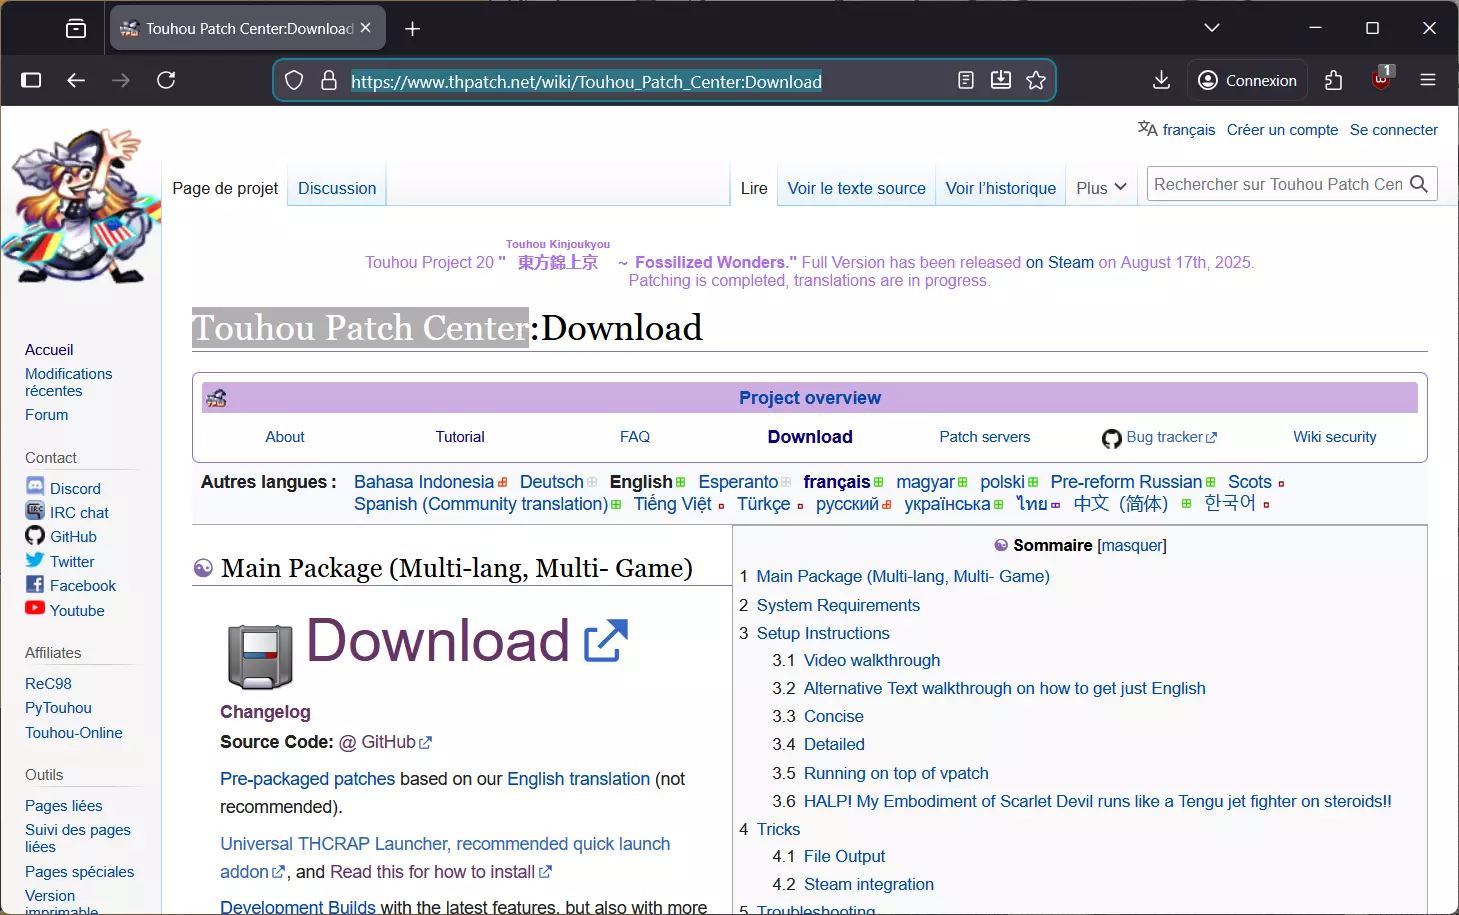Click the wiki search magnifier icon
The image size is (1459, 915).
[1419, 184]
